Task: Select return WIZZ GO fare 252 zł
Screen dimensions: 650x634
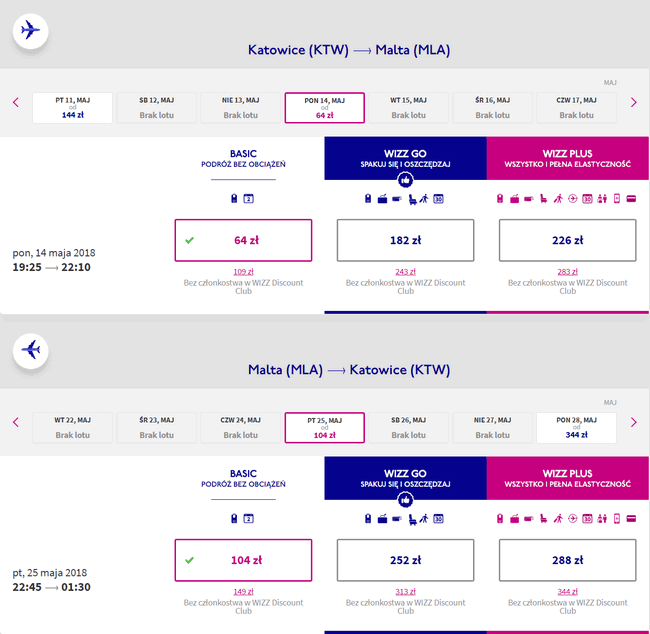Action: pyautogui.click(x=405, y=560)
